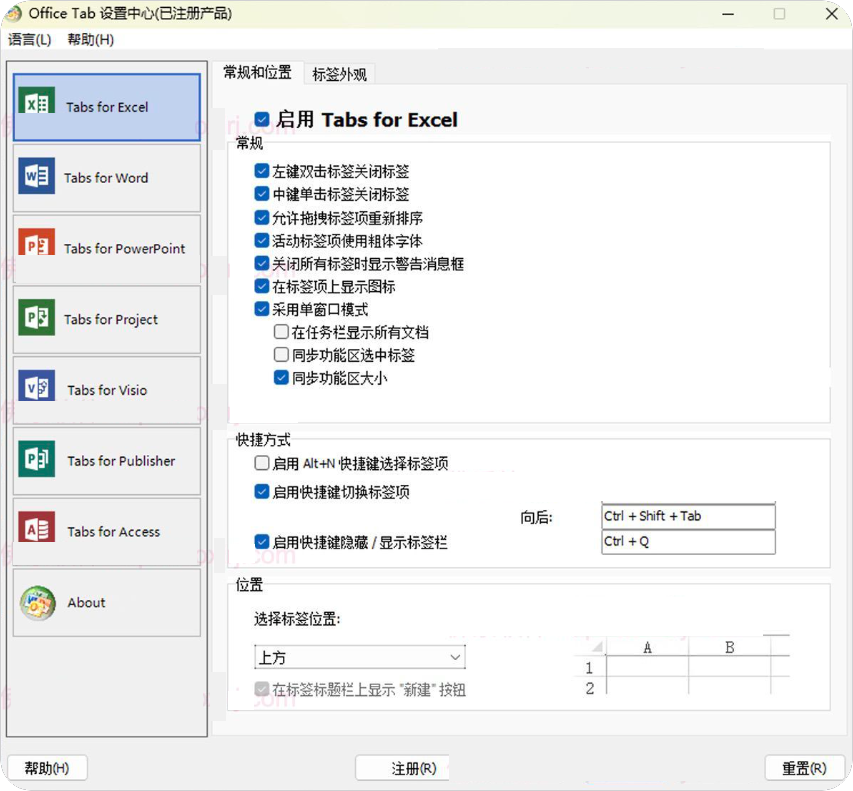启用"在任务栏显示所有文档"选项
The width and height of the screenshot is (853, 791).
(281, 332)
